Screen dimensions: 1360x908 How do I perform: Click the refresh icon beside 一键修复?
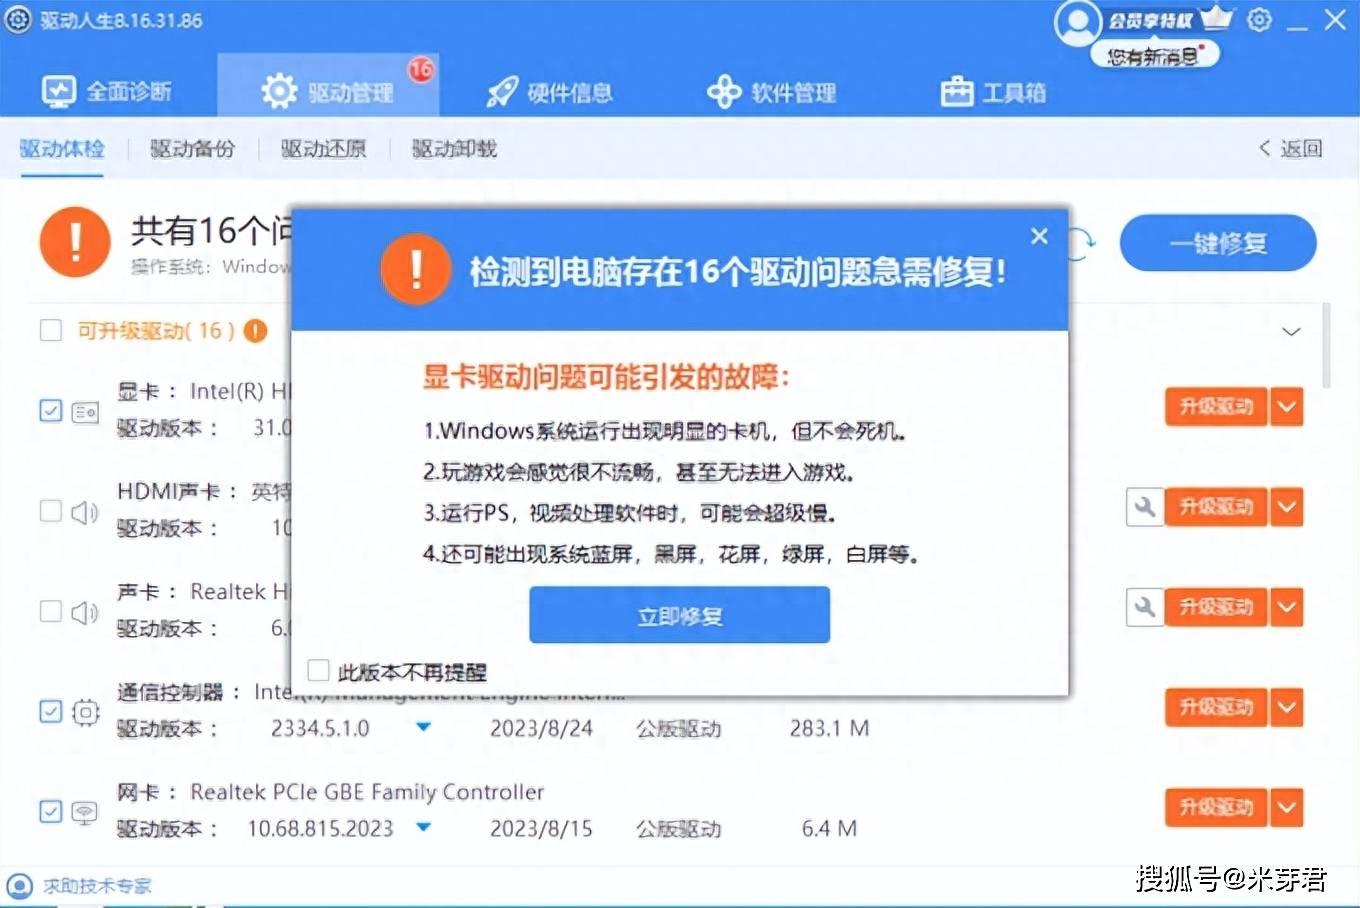(1082, 242)
